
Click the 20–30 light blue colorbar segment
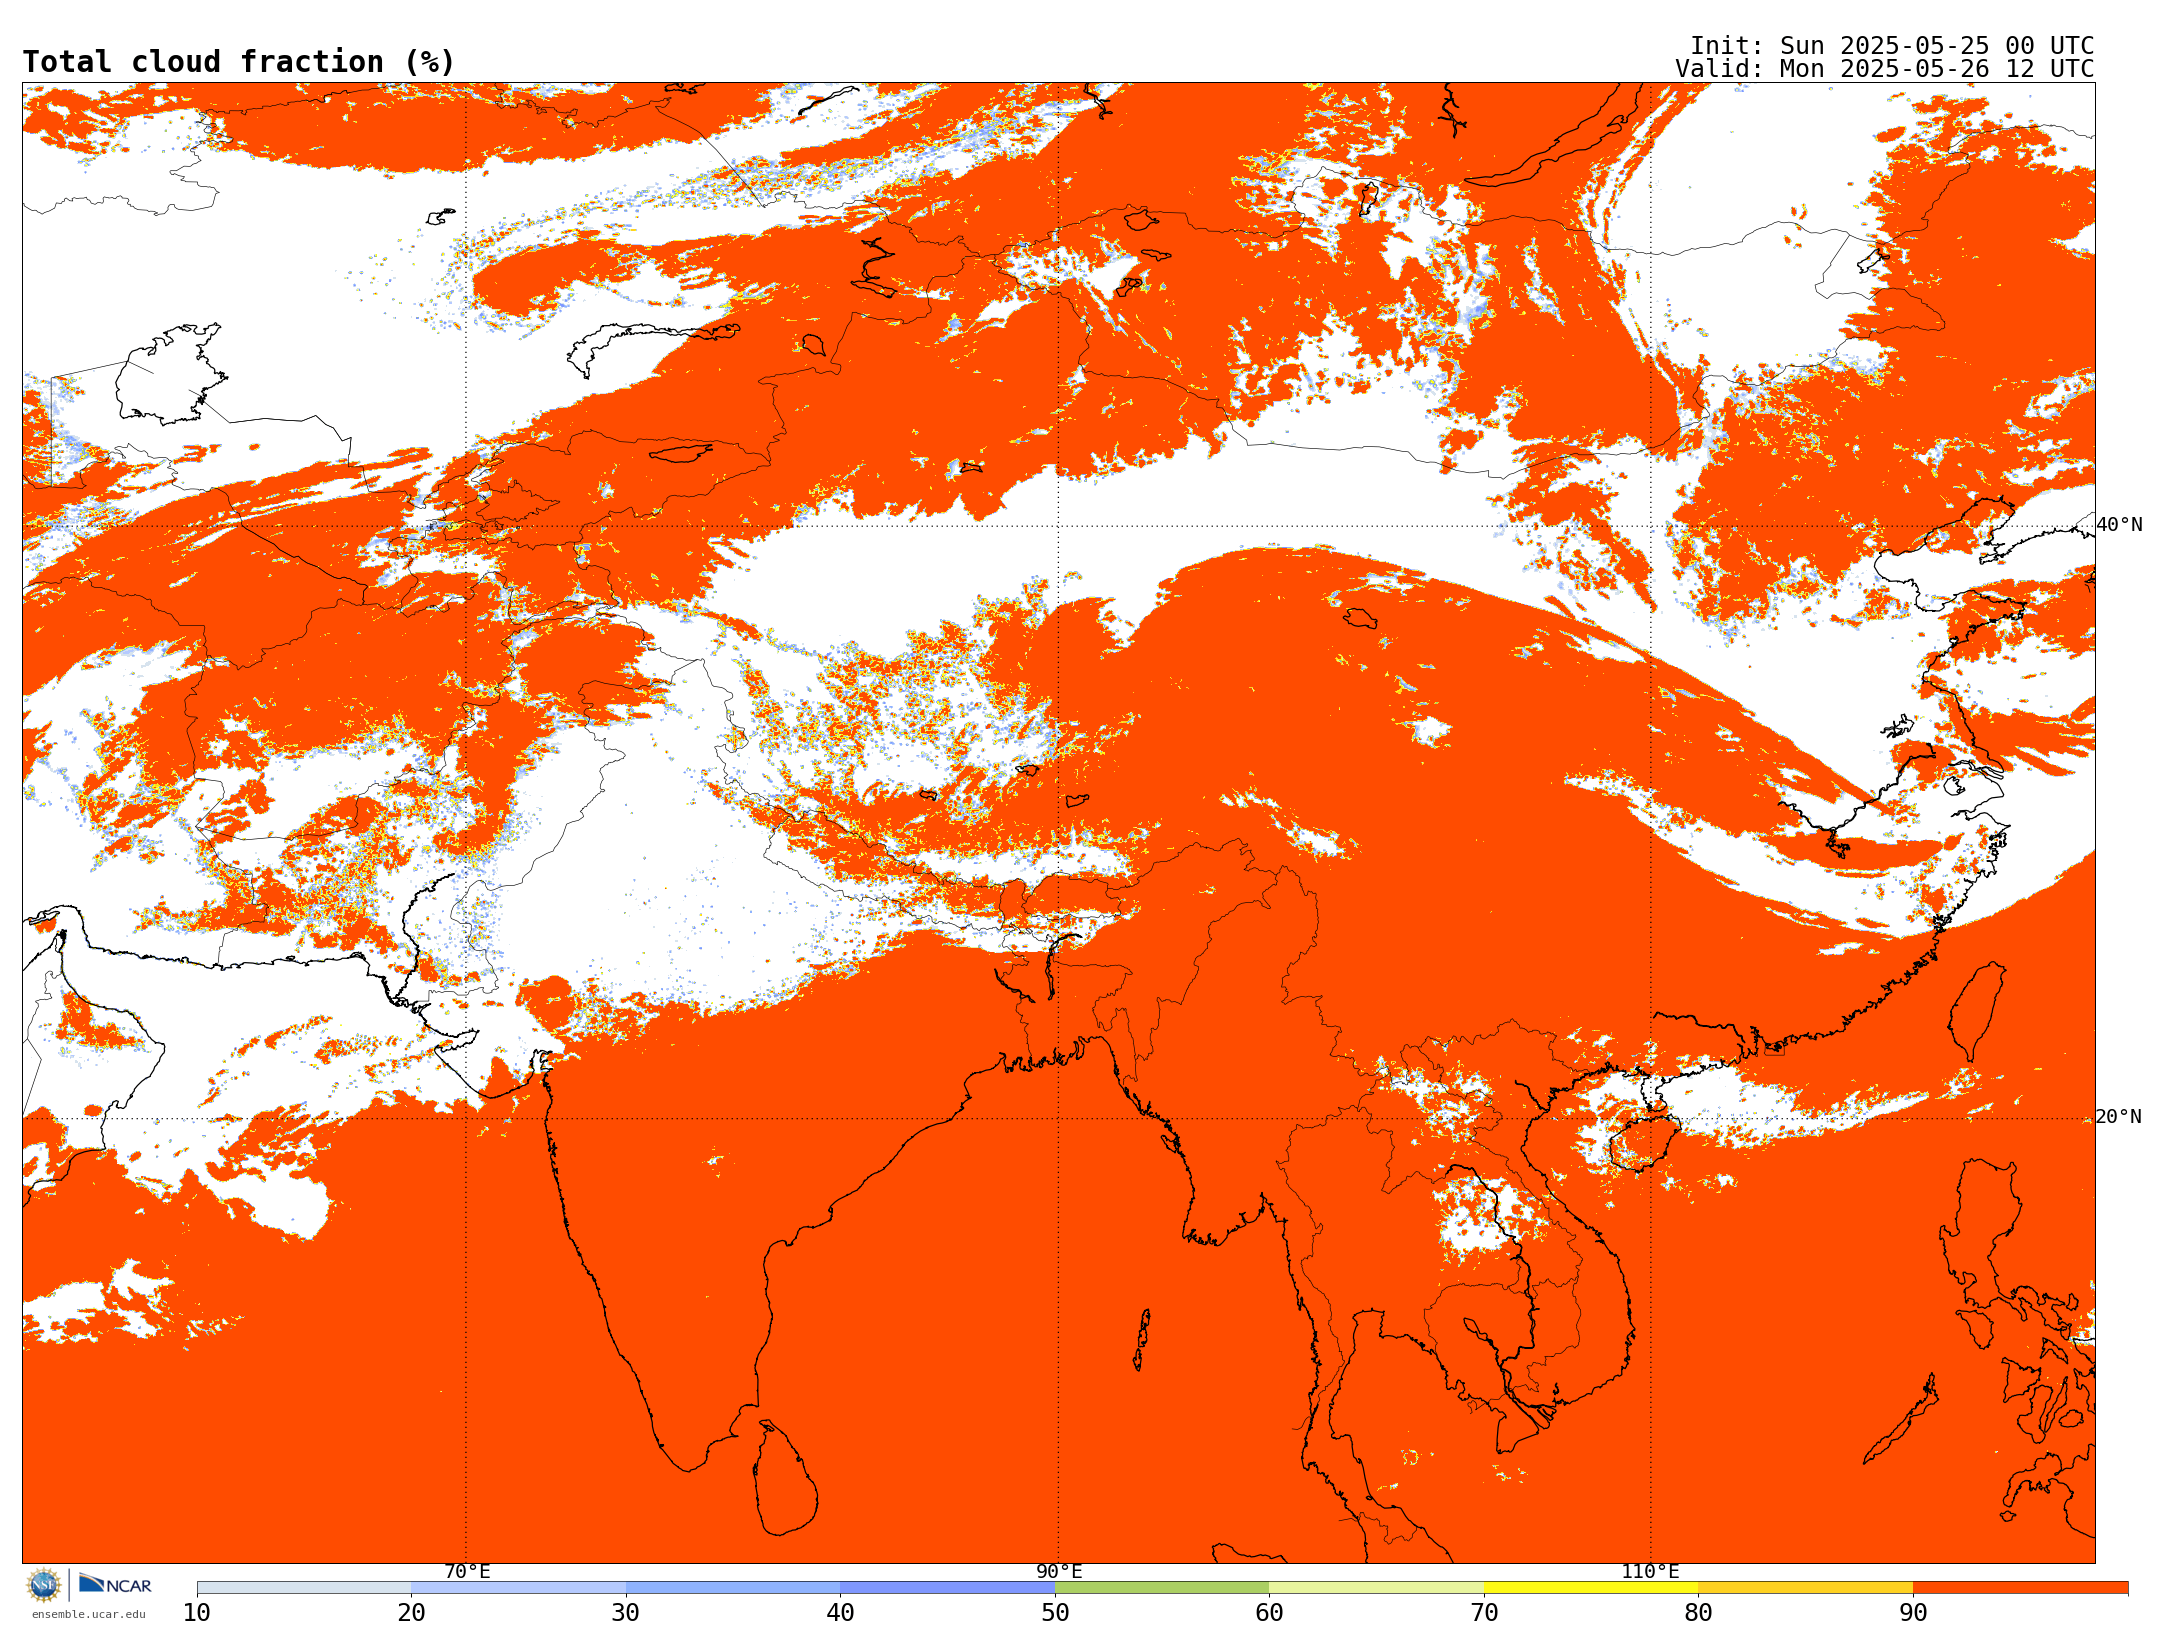[518, 1588]
